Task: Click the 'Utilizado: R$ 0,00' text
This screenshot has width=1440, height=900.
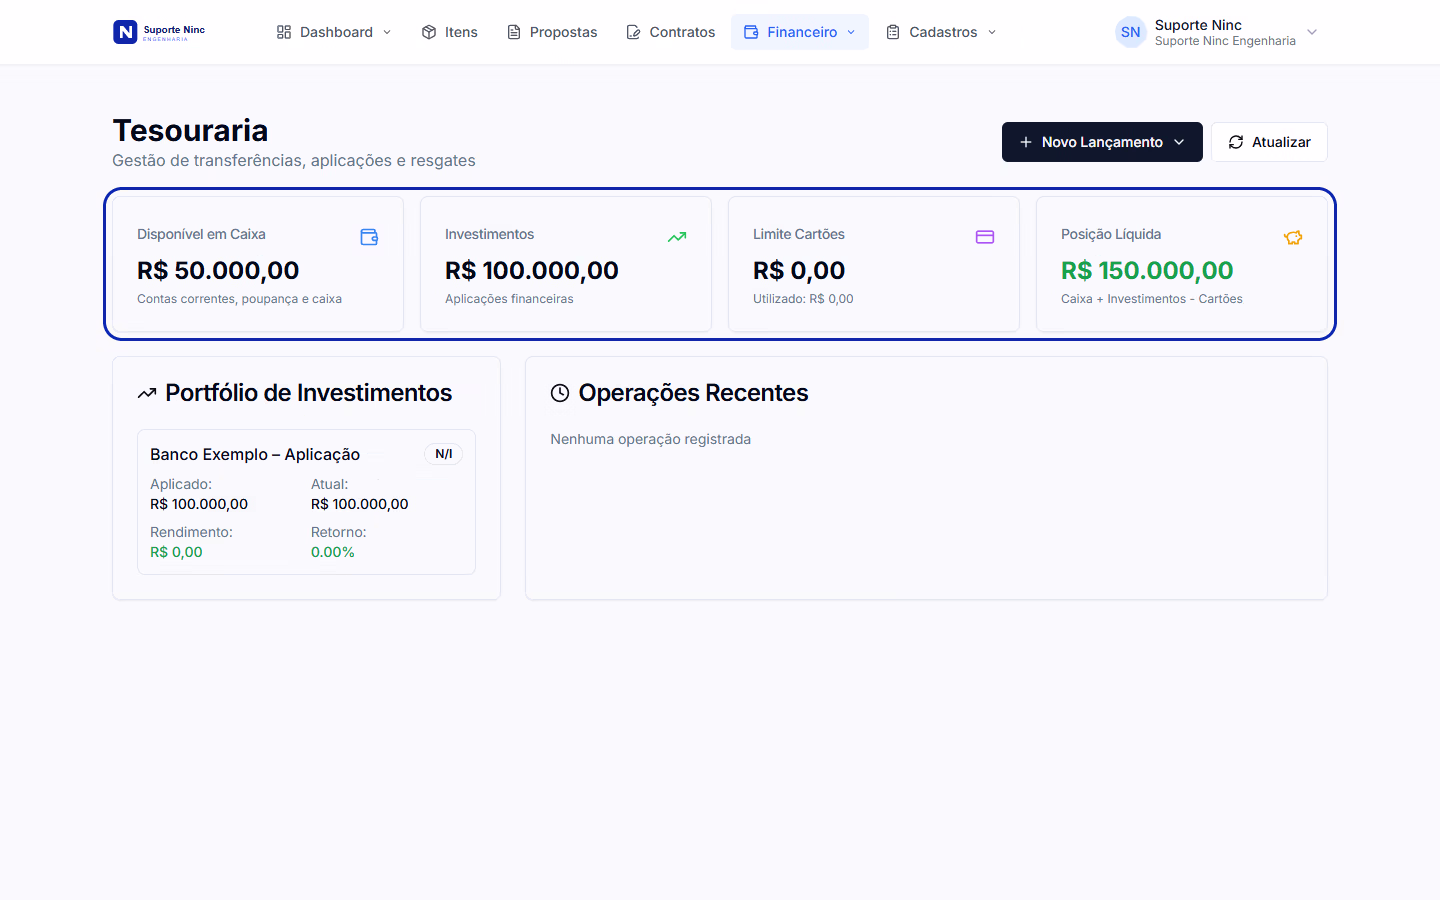Action: [x=803, y=299]
